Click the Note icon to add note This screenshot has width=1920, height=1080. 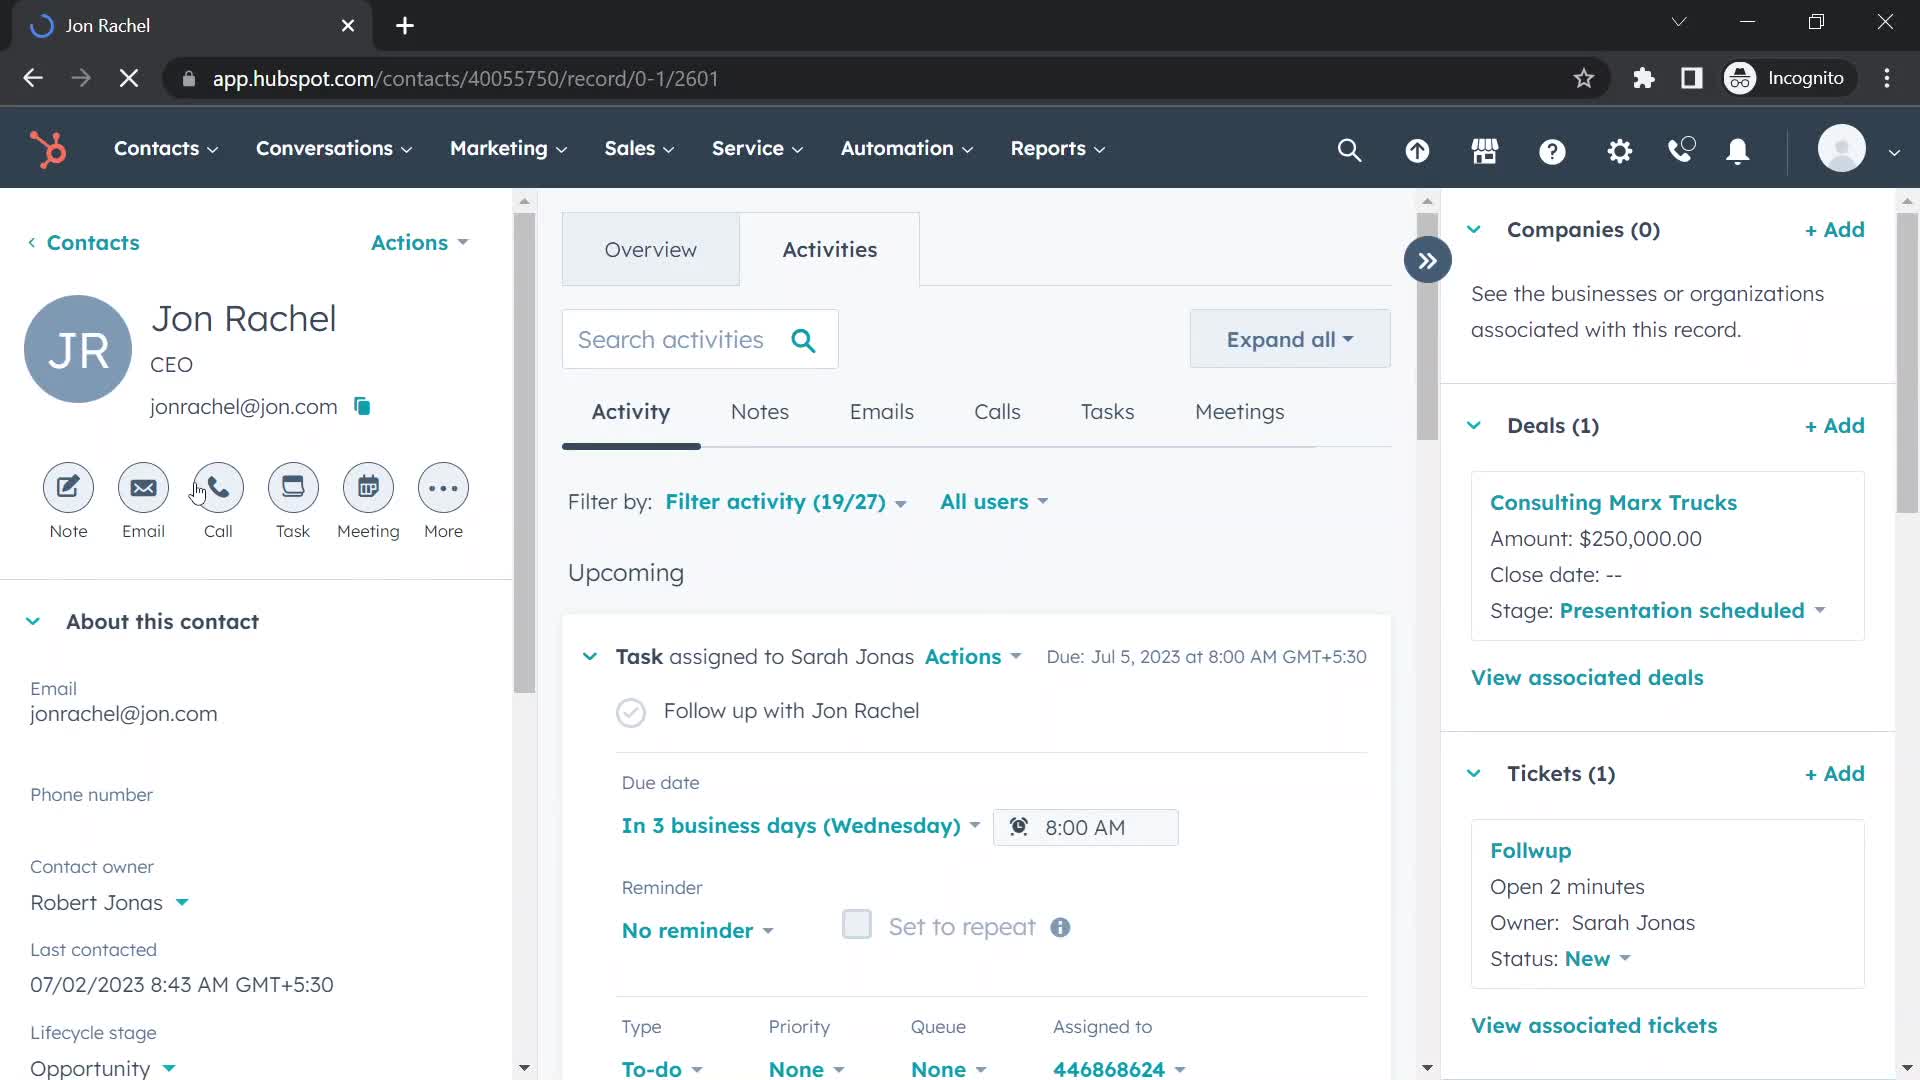[x=67, y=487]
